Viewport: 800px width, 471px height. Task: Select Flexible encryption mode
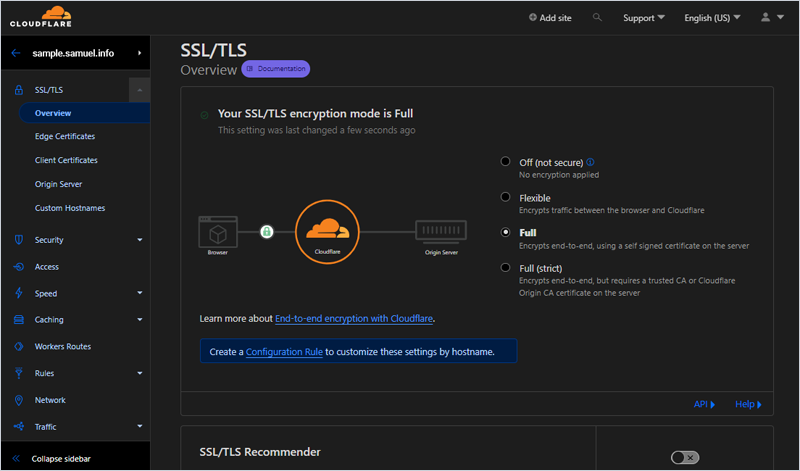[506, 197]
